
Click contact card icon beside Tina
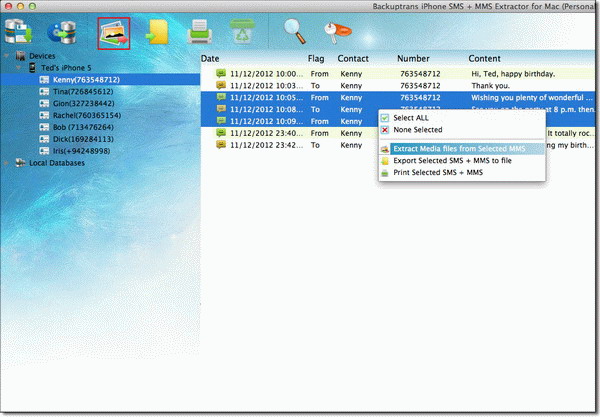(x=44, y=91)
